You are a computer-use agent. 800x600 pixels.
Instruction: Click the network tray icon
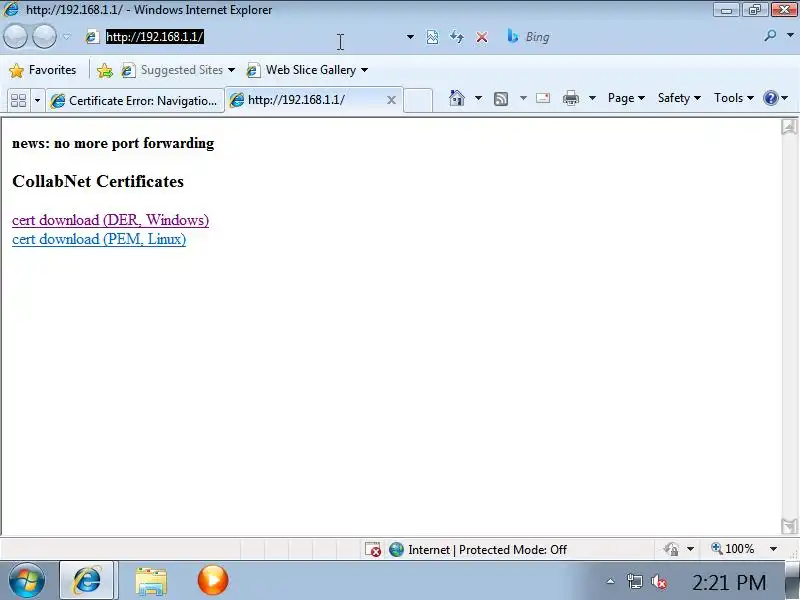(x=635, y=582)
